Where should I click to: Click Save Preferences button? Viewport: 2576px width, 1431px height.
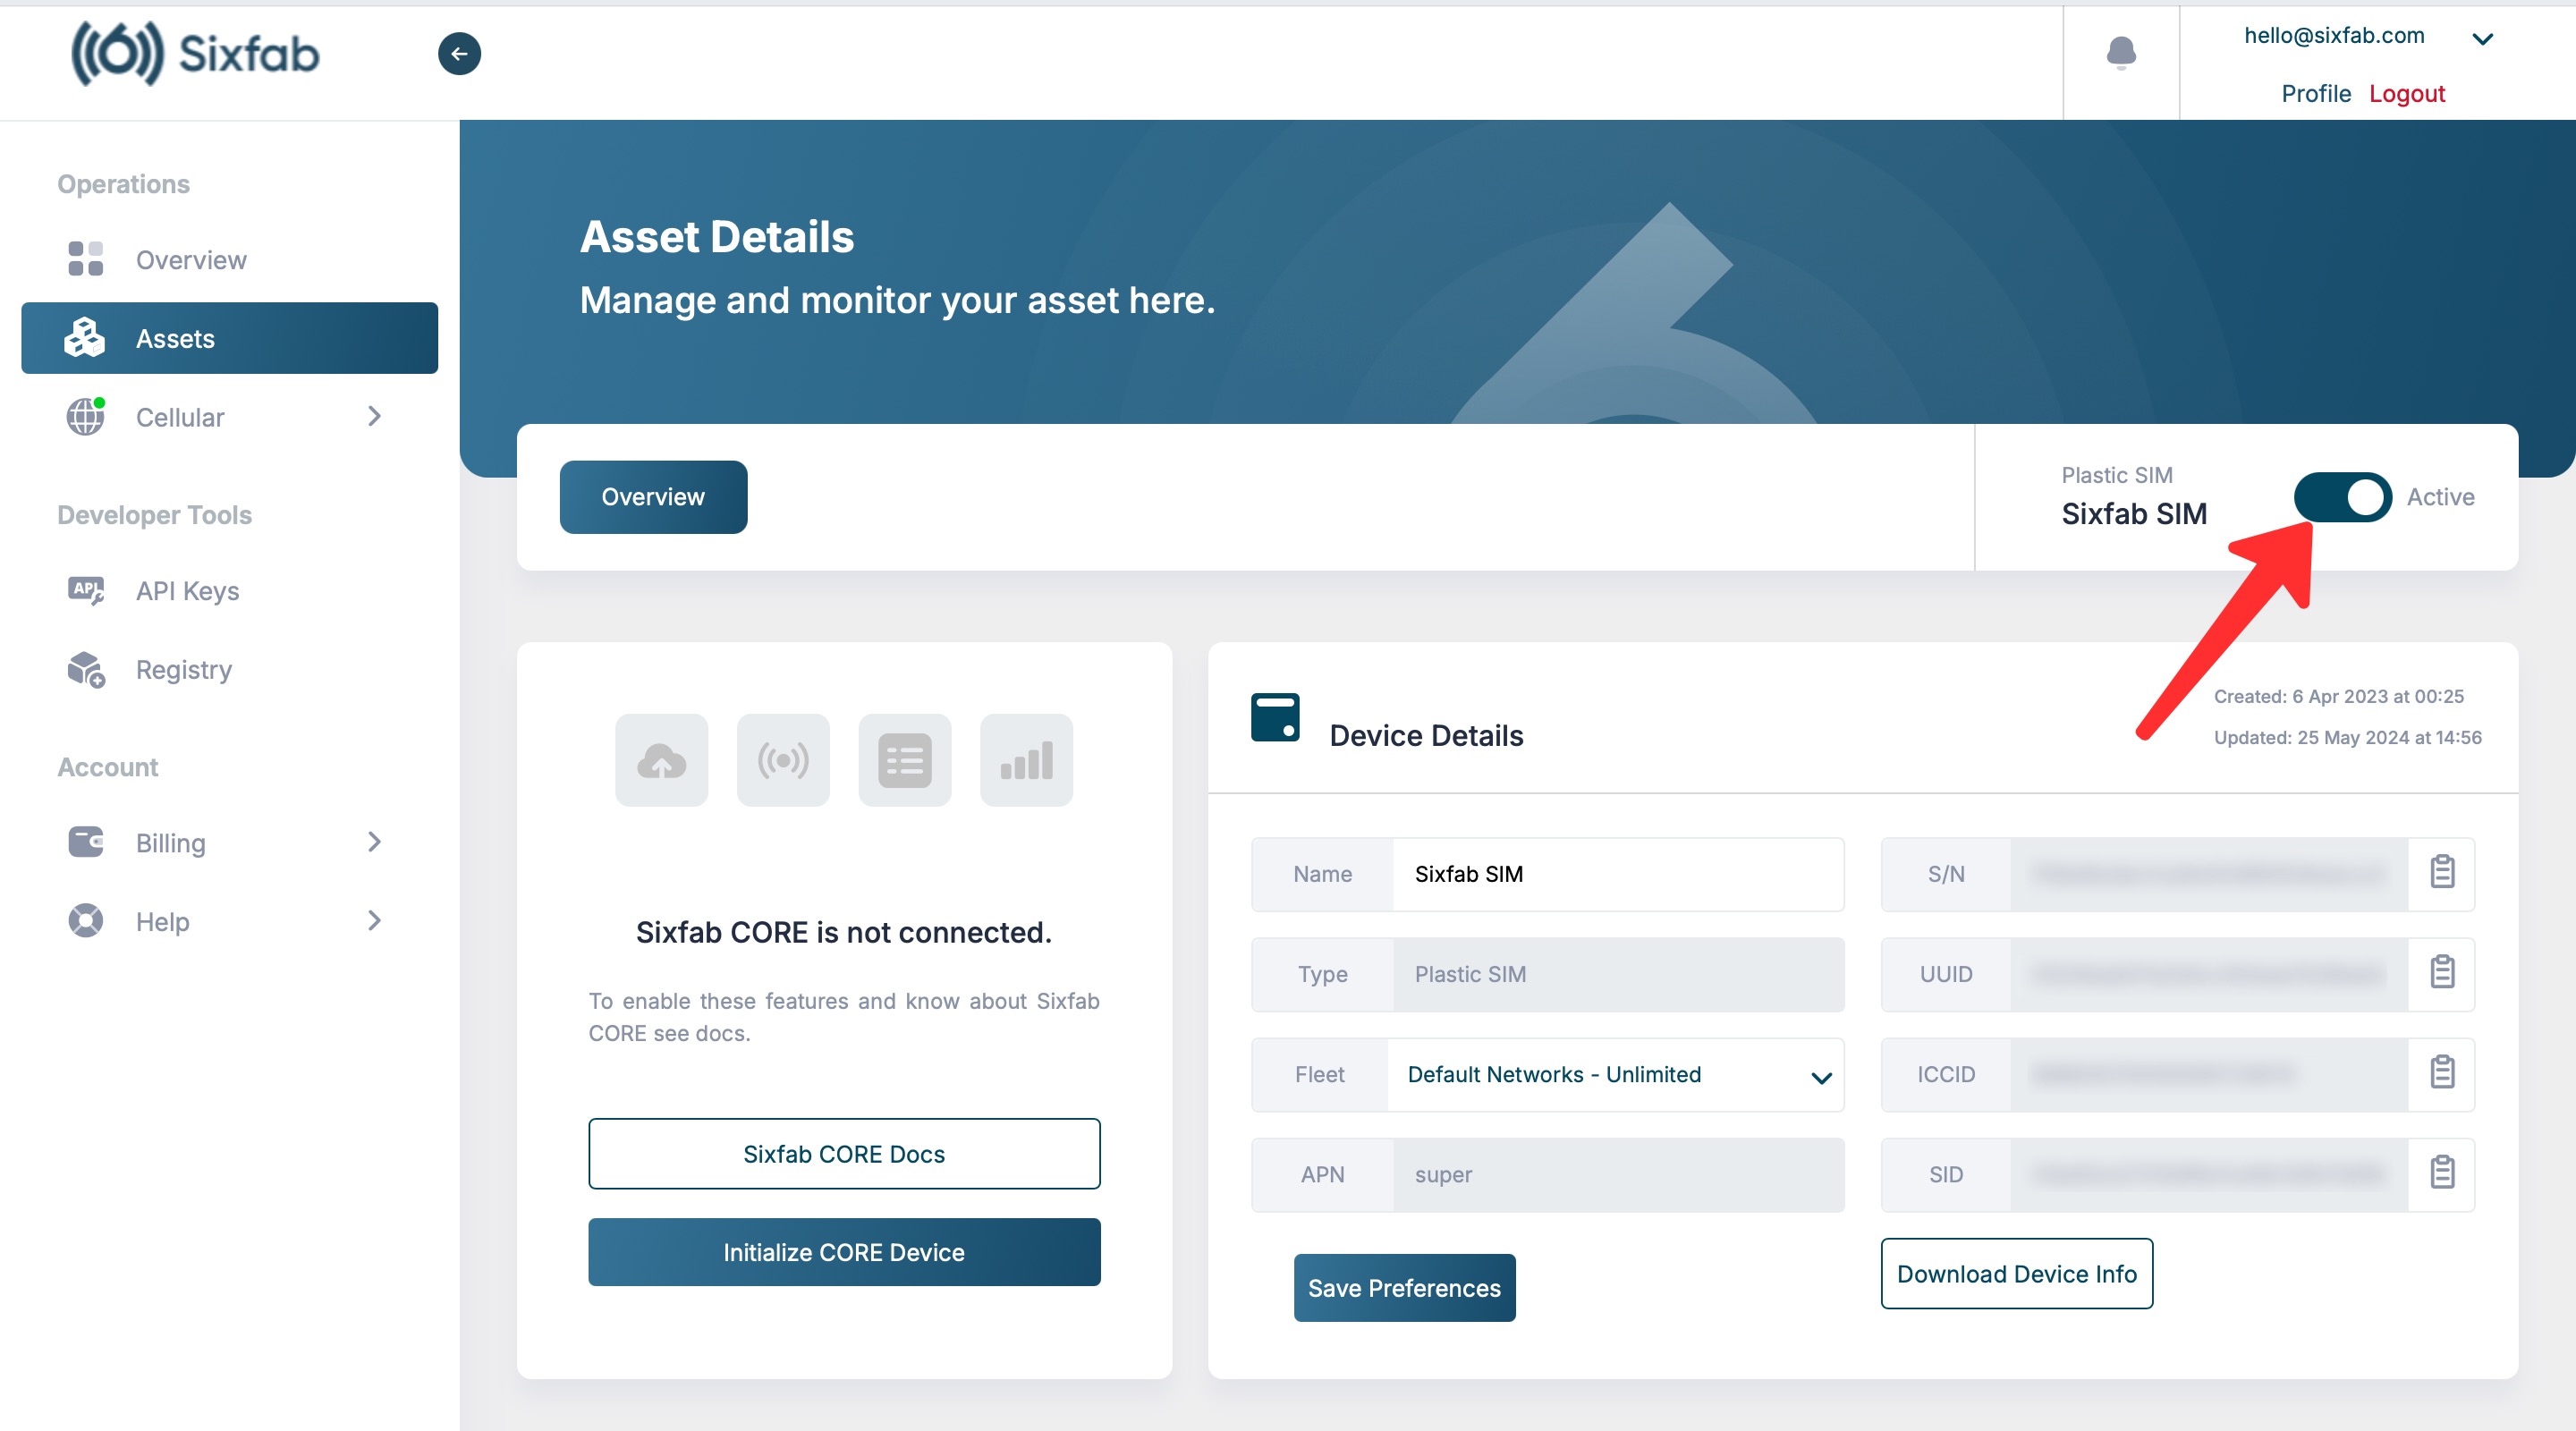click(1404, 1288)
